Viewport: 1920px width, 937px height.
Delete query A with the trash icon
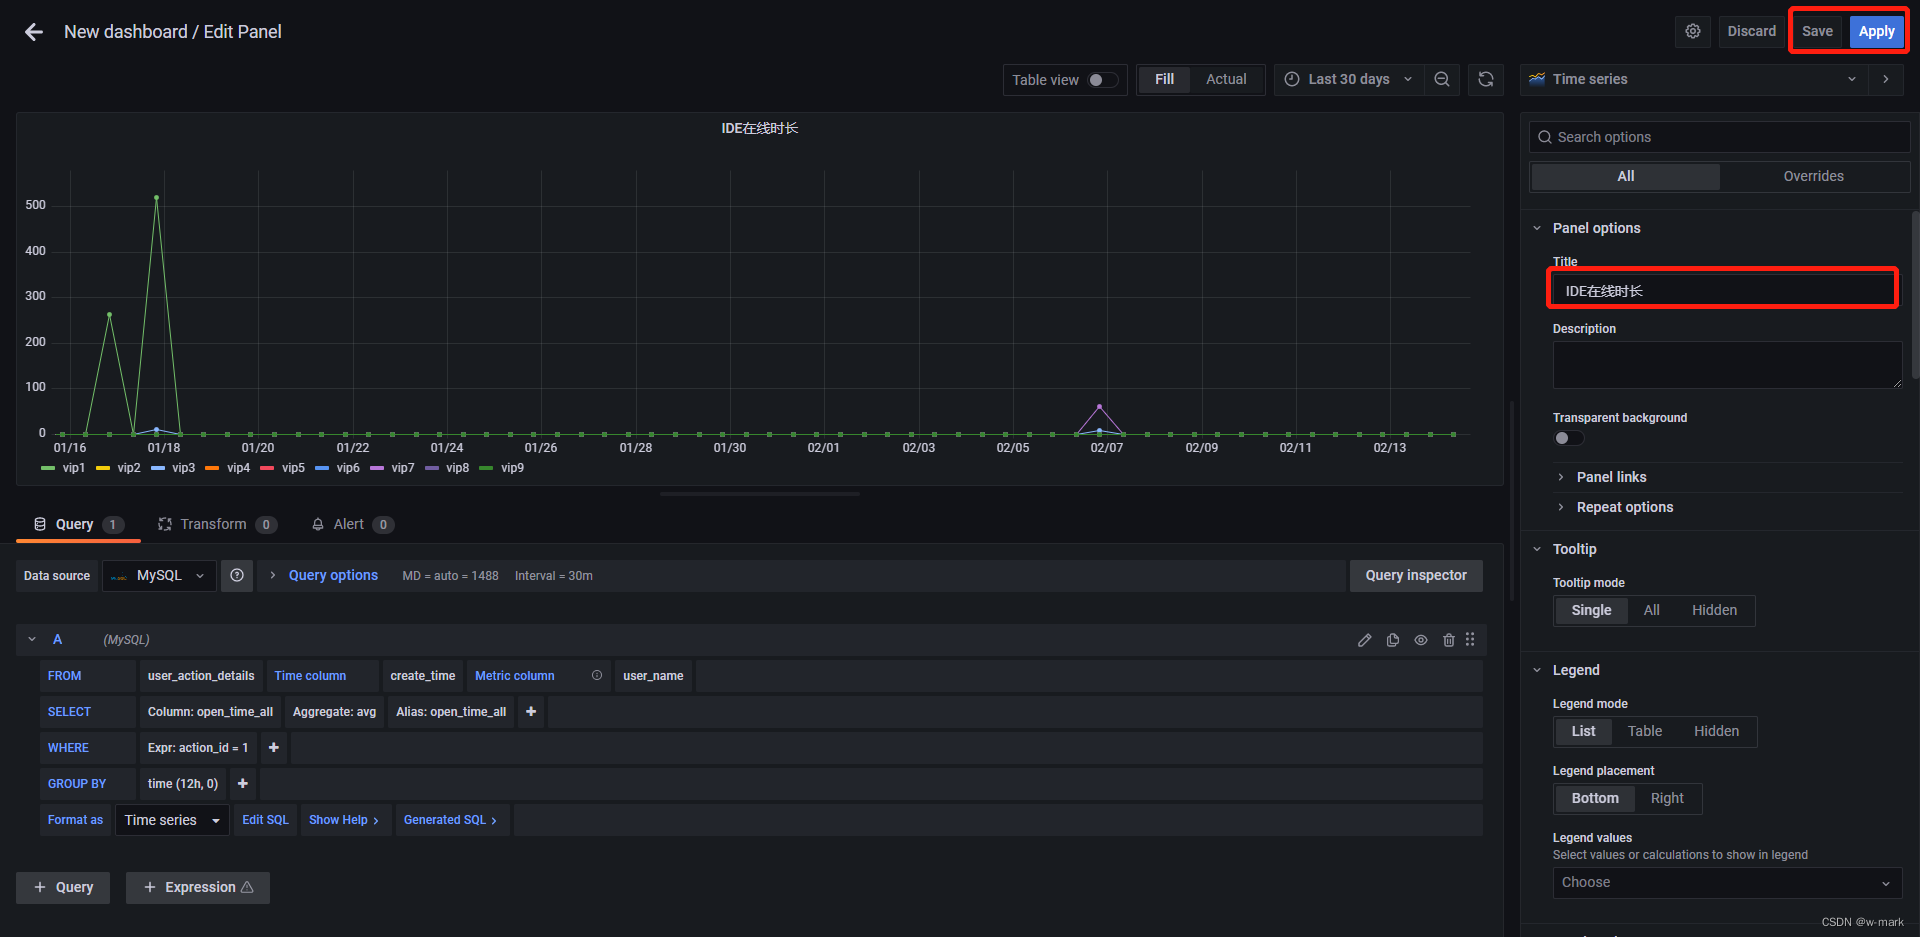[1448, 639]
